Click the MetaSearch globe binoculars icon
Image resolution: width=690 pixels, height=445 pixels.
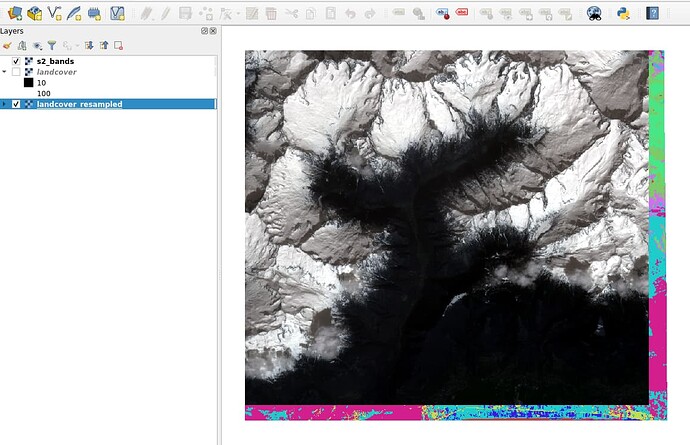coord(594,13)
